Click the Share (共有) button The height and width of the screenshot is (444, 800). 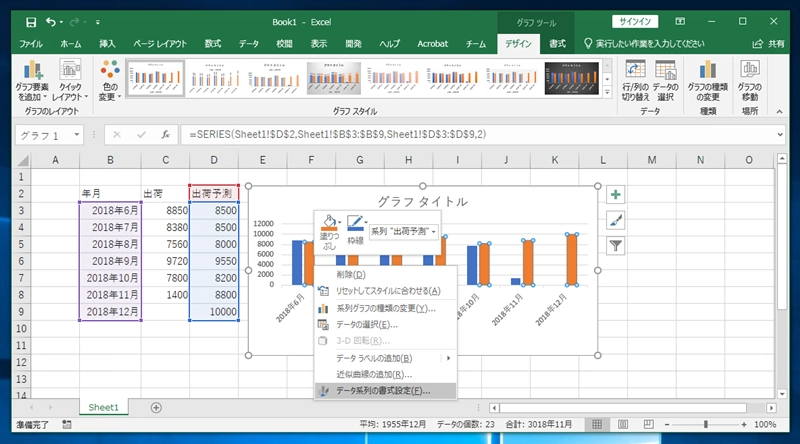(x=768, y=44)
